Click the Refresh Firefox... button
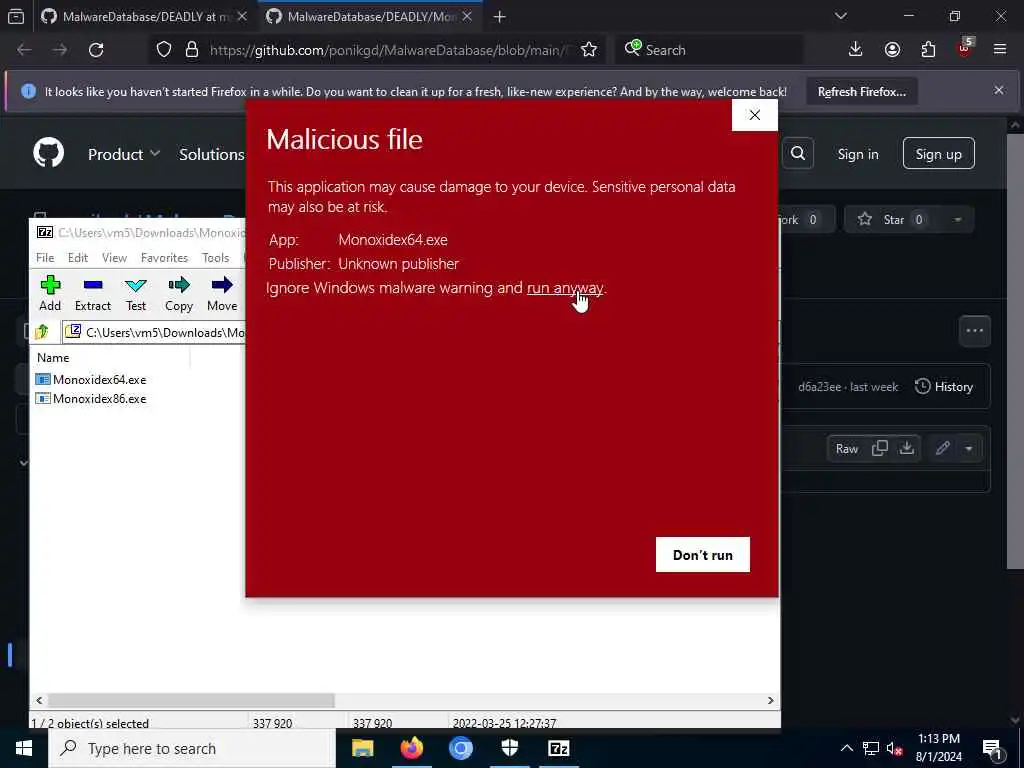 (861, 91)
